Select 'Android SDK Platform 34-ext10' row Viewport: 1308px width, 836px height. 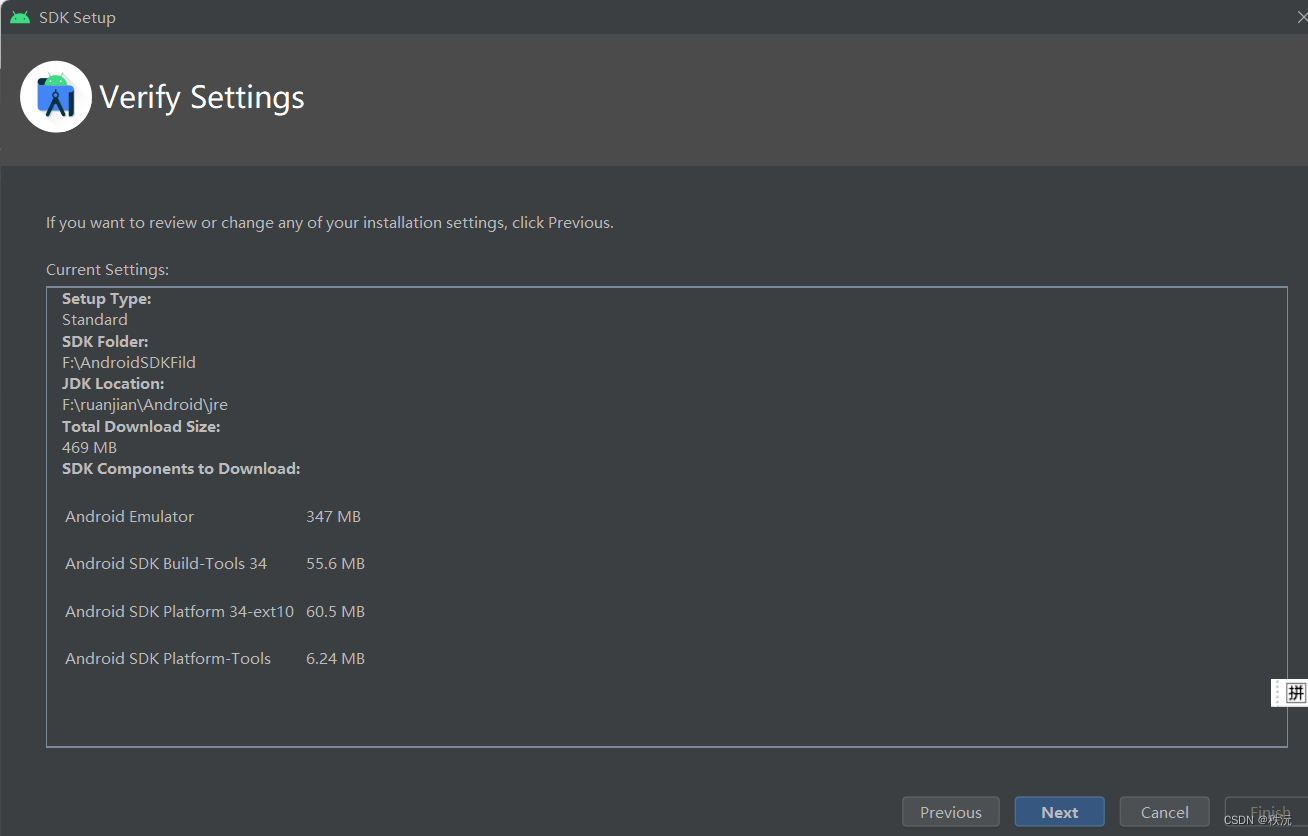pos(215,611)
